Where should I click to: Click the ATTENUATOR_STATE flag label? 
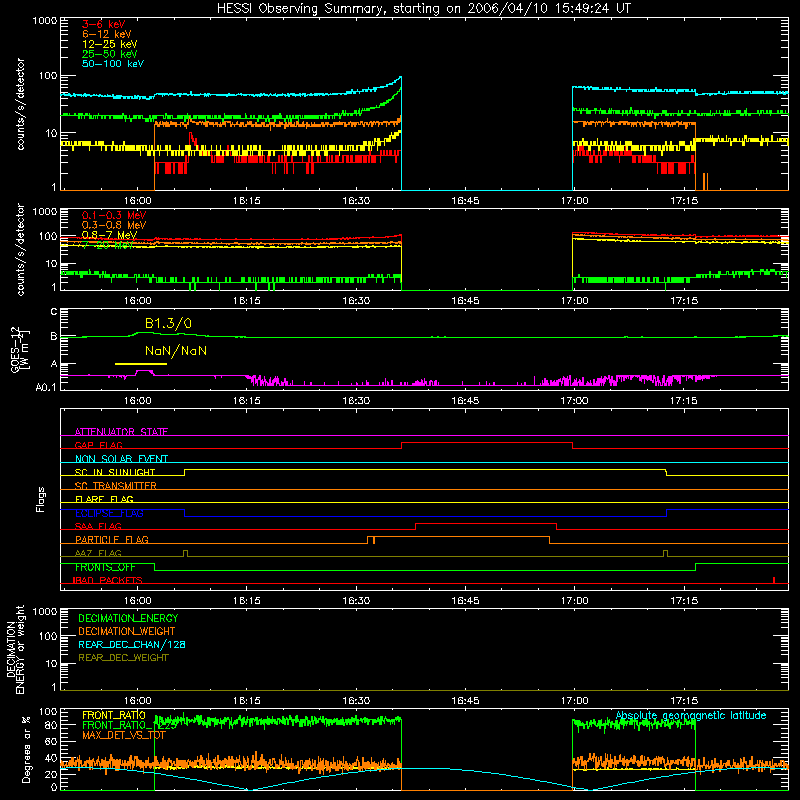tap(121, 432)
